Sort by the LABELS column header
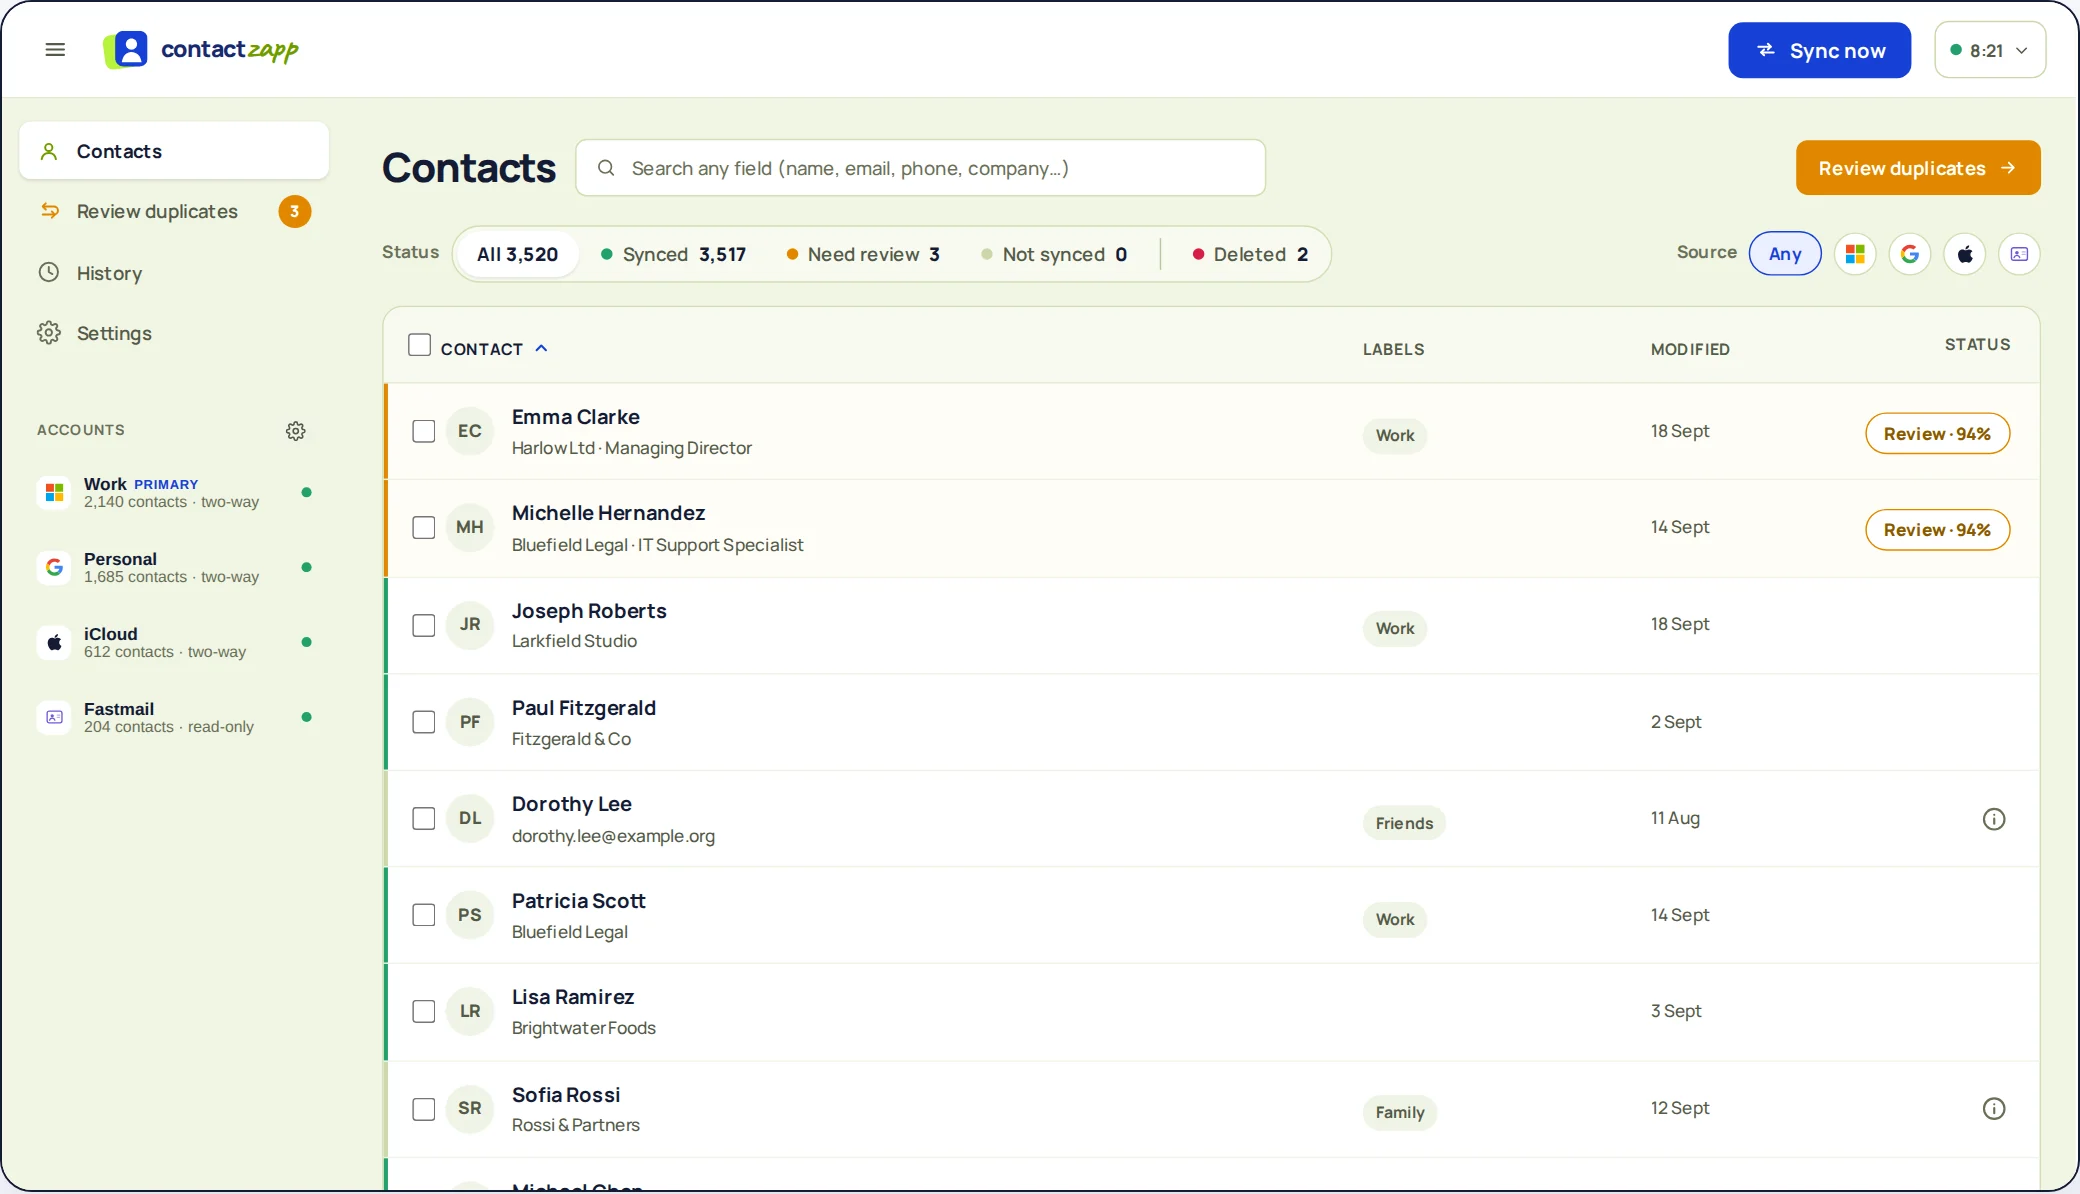The width and height of the screenshot is (2080, 1194). tap(1393, 349)
